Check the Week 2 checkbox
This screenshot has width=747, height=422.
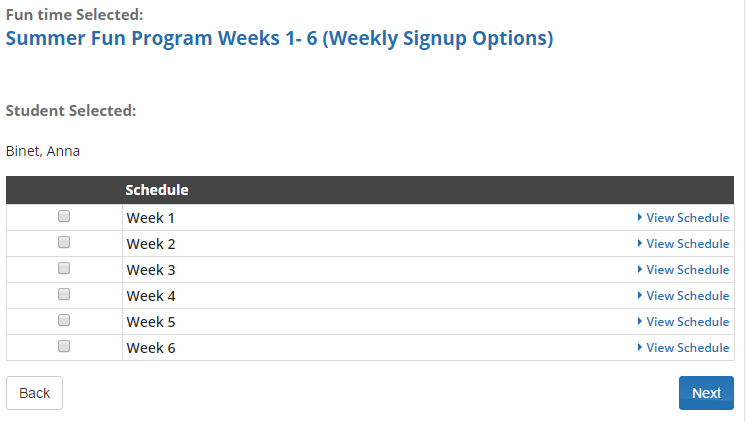pos(64,242)
